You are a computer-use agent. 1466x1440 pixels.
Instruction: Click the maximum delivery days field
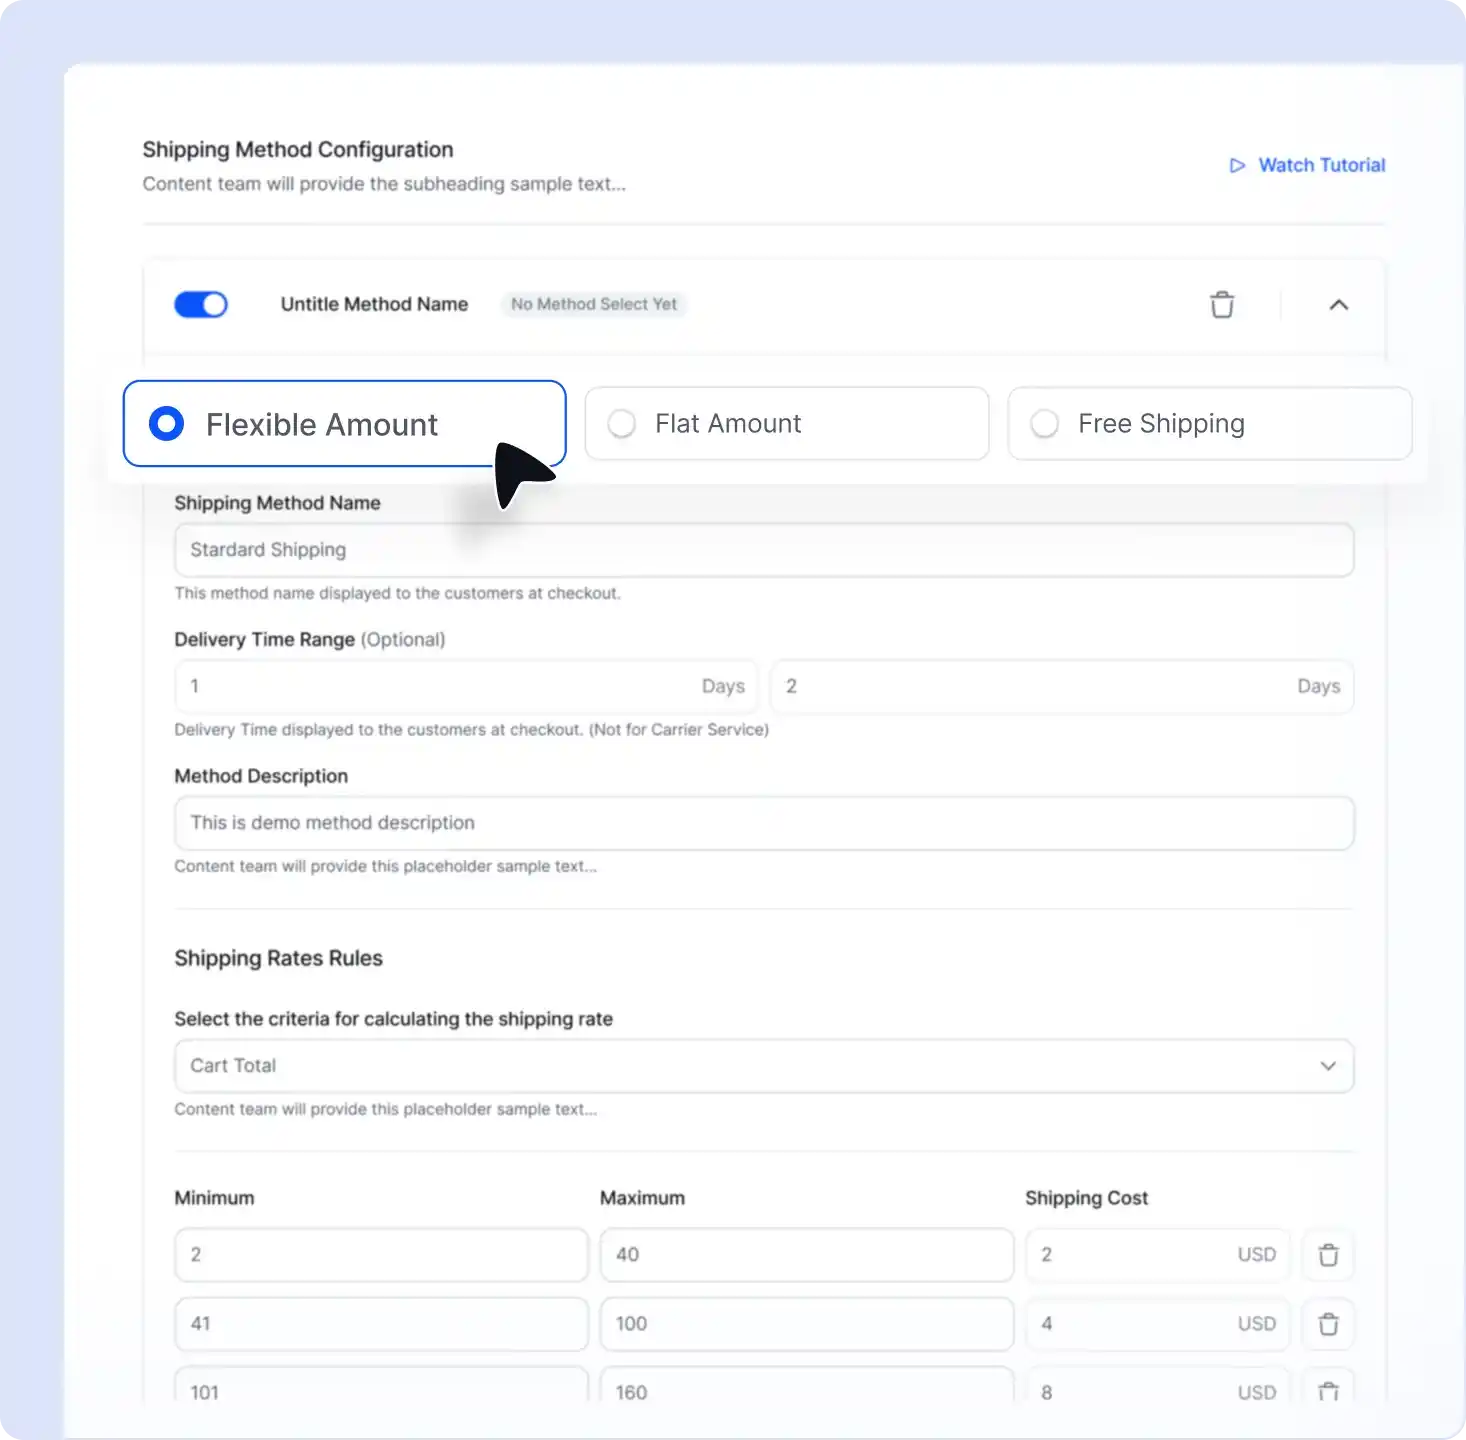click(1035, 687)
